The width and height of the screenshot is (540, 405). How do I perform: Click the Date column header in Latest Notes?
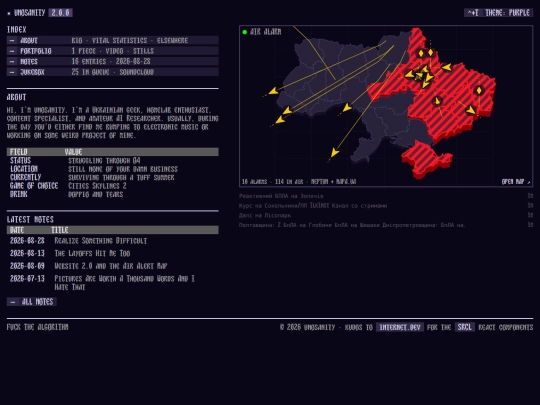tap(17, 230)
